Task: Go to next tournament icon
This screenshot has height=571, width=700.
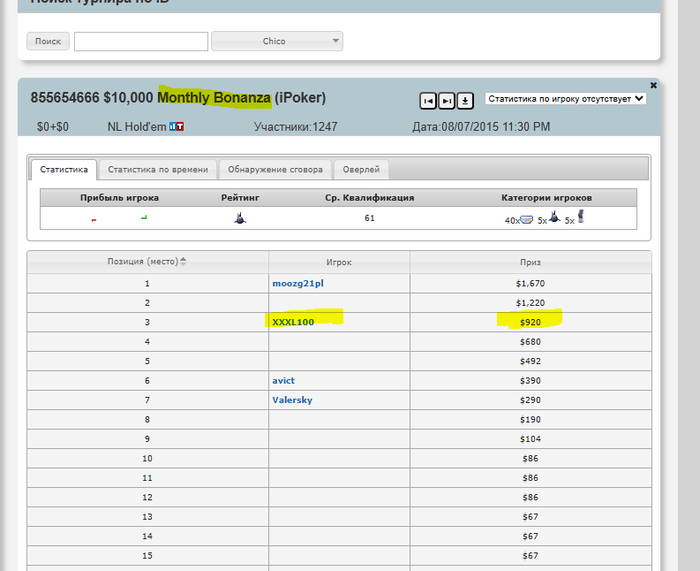Action: [x=446, y=100]
